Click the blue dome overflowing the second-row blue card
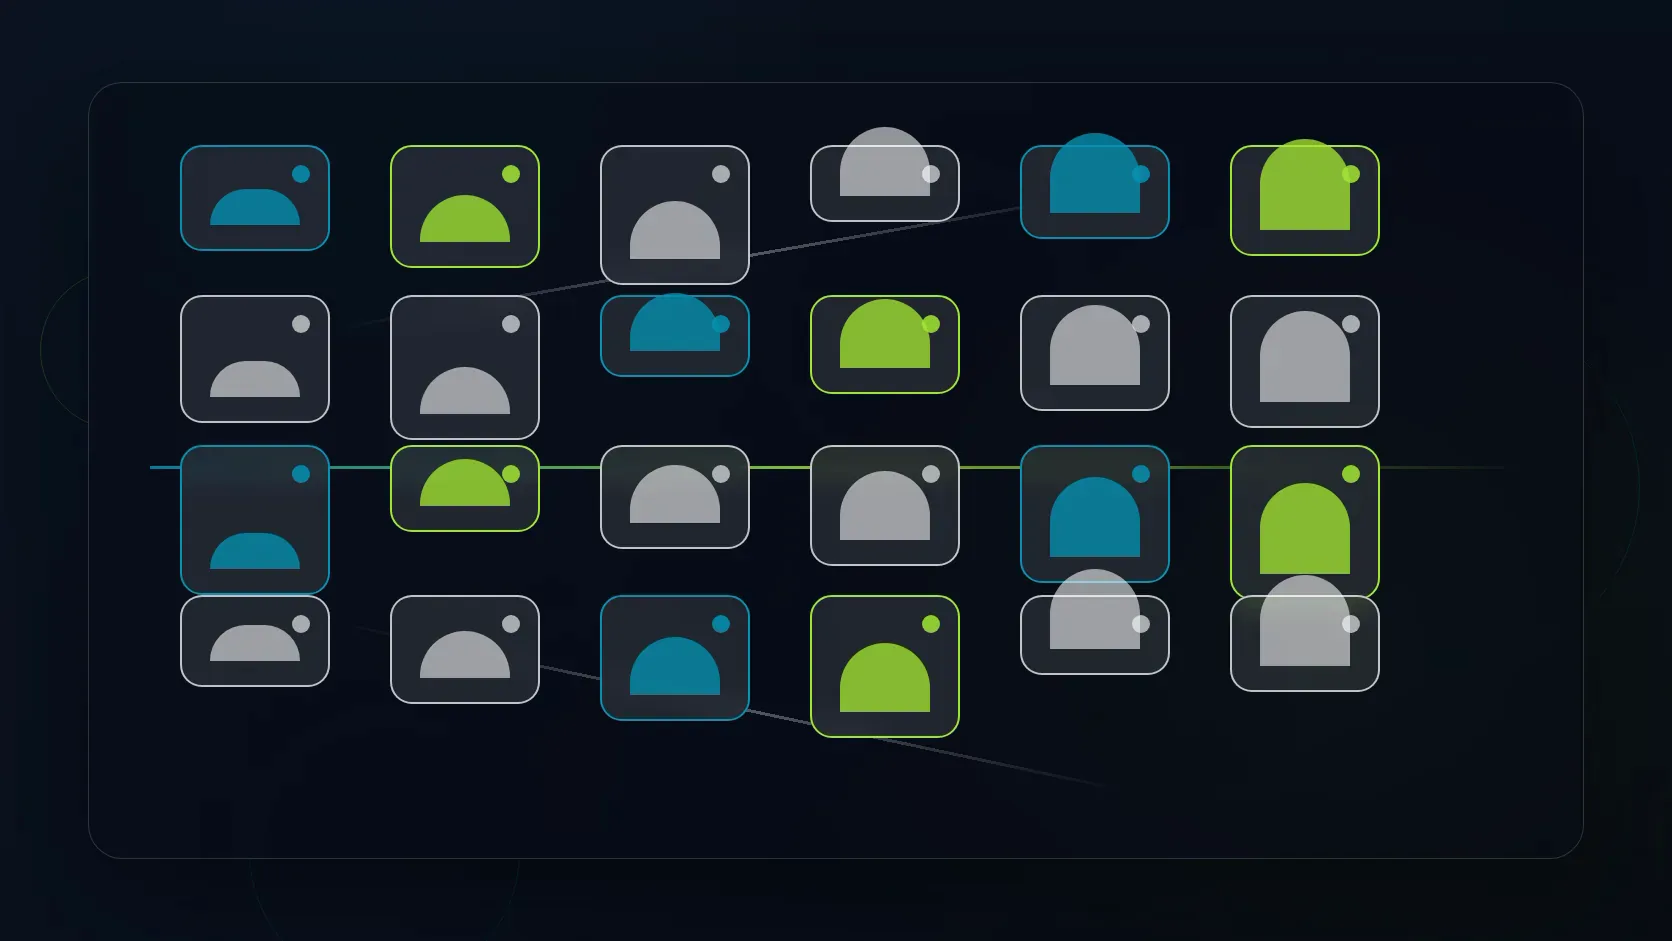The image size is (1672, 941). click(675, 322)
